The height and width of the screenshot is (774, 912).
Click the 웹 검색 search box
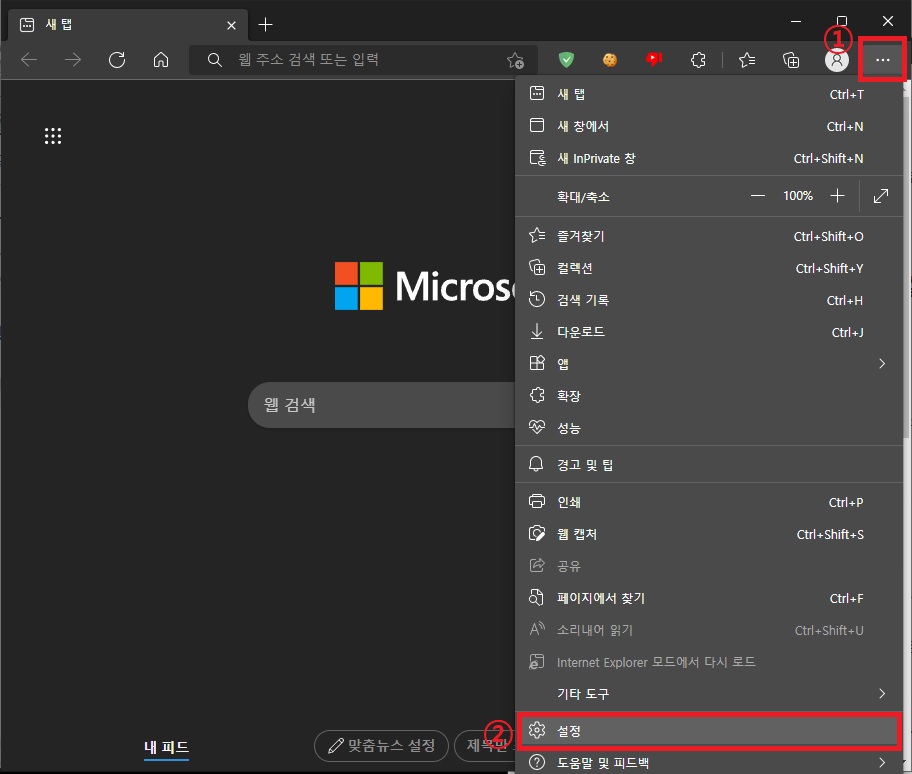[x=382, y=405]
